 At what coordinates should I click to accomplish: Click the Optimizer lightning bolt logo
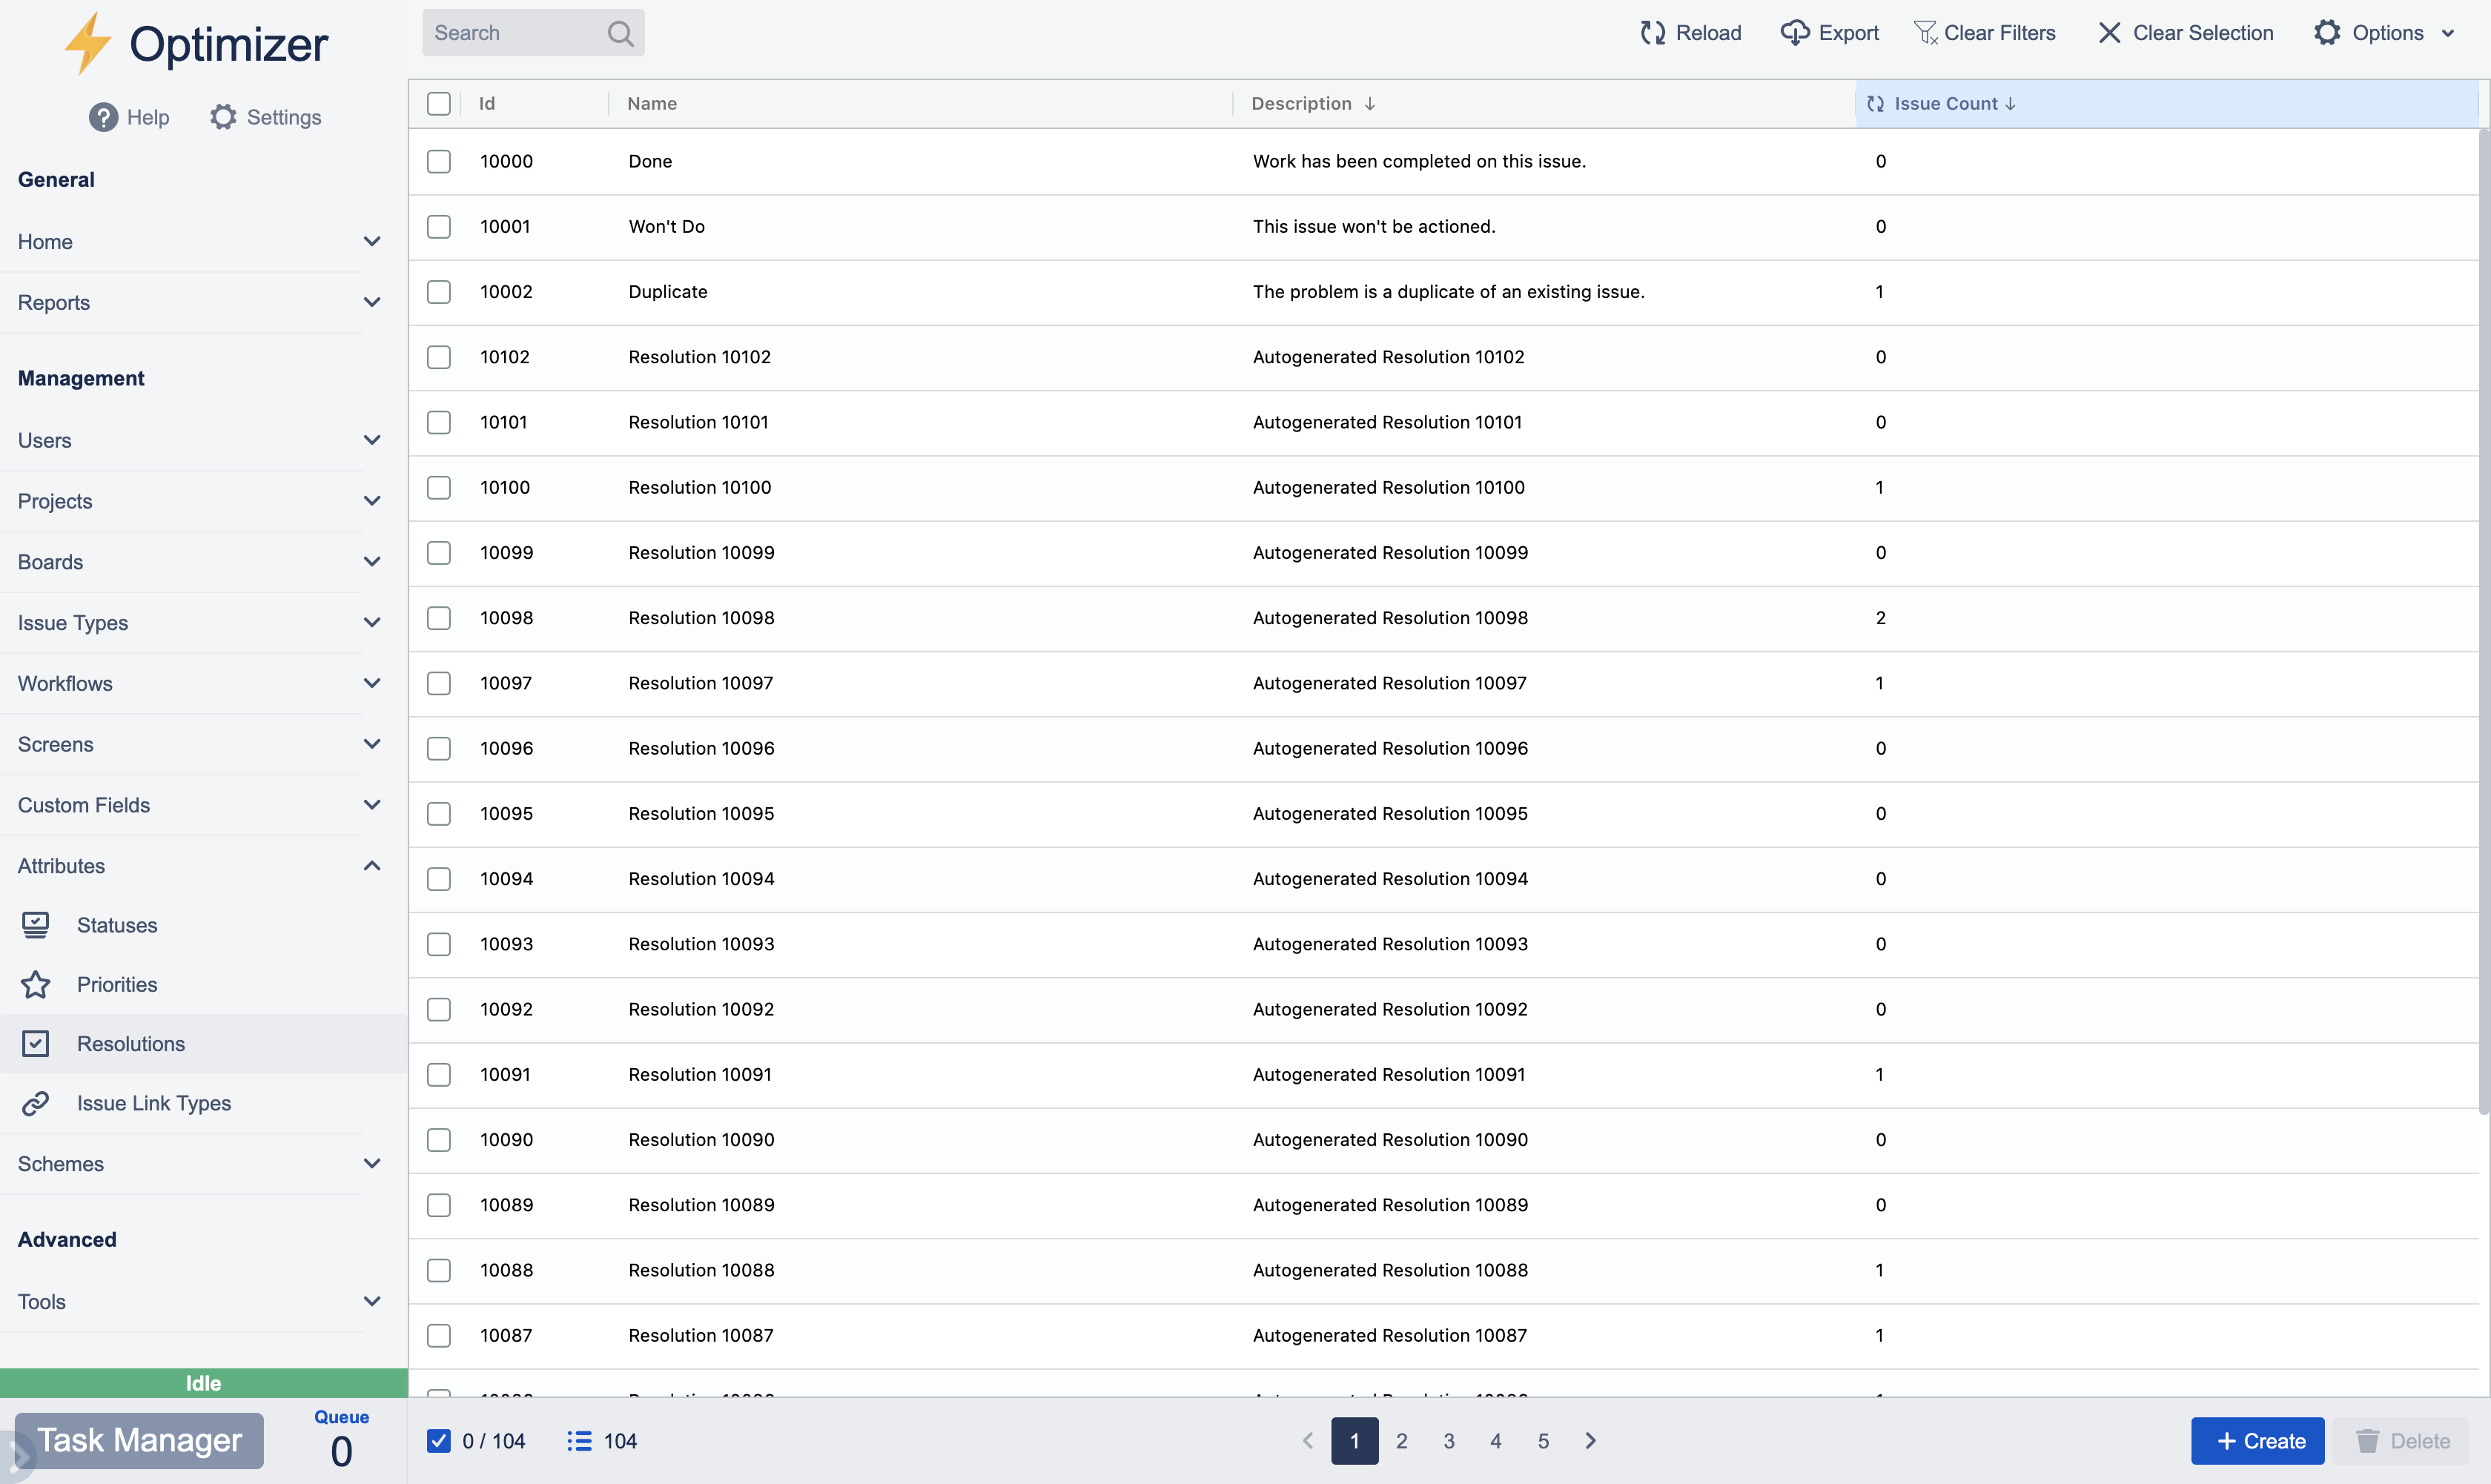[x=88, y=42]
